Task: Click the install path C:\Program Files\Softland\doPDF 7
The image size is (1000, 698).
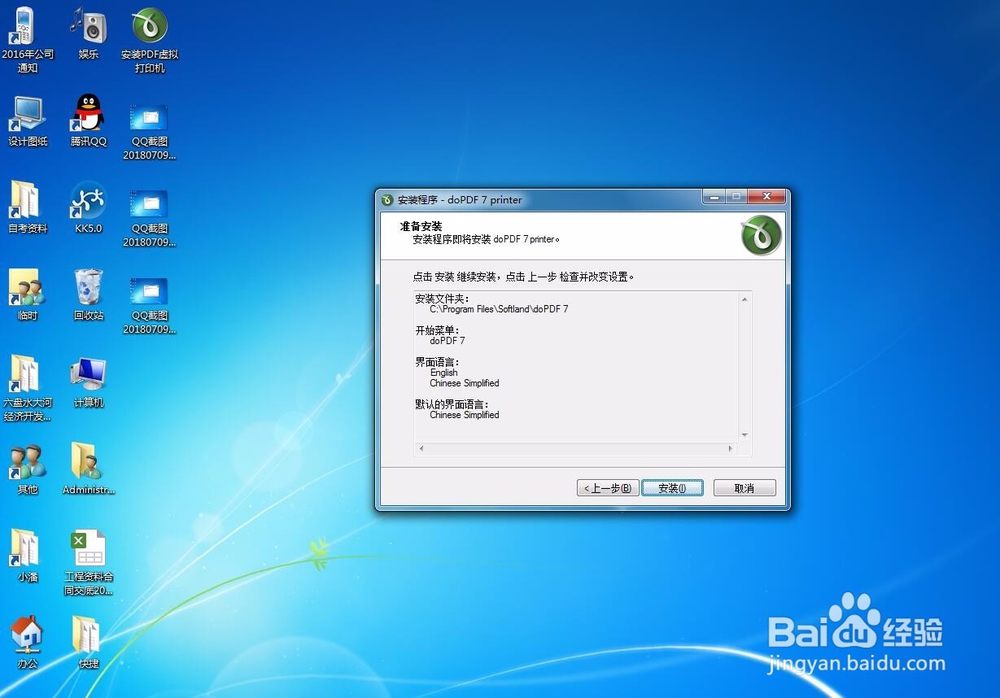Action: [499, 309]
